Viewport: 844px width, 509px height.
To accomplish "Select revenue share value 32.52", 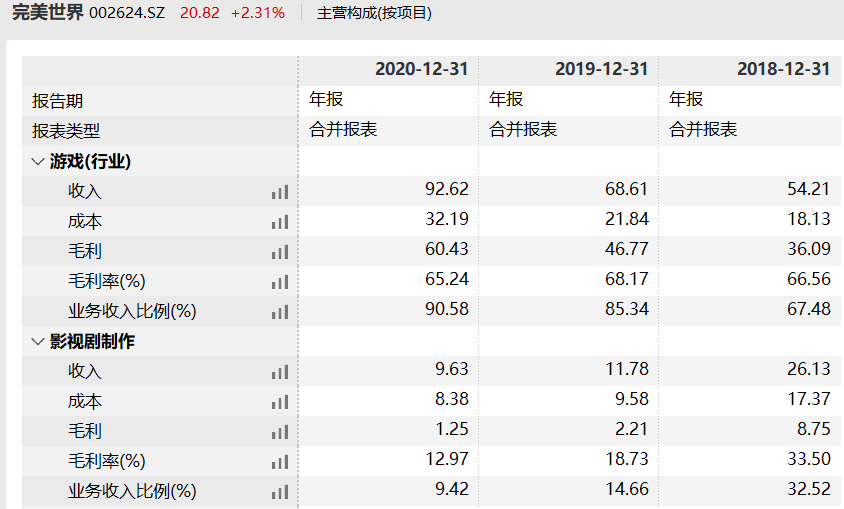I will [808, 489].
